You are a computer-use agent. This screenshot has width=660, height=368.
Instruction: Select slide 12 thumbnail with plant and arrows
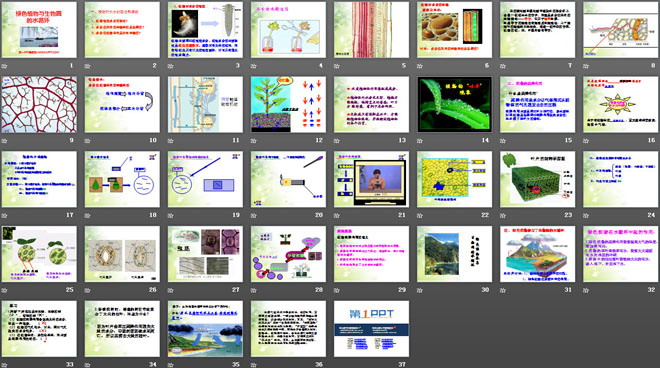(x=288, y=104)
